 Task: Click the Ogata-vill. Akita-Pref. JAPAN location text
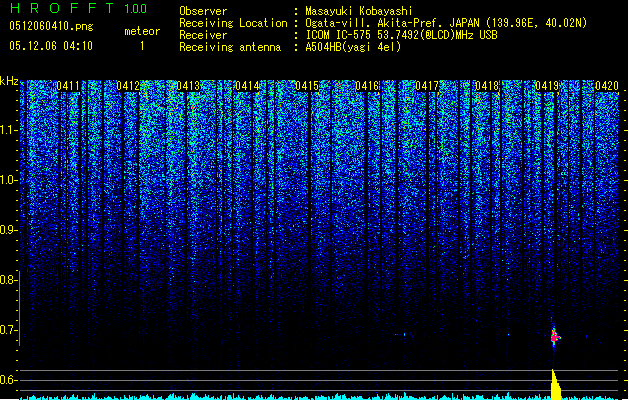[x=446, y=23]
